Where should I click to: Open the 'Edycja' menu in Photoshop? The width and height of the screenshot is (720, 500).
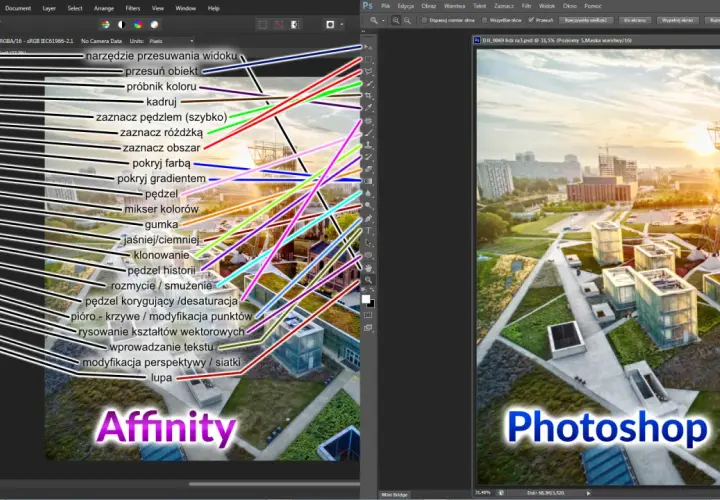click(x=405, y=6)
